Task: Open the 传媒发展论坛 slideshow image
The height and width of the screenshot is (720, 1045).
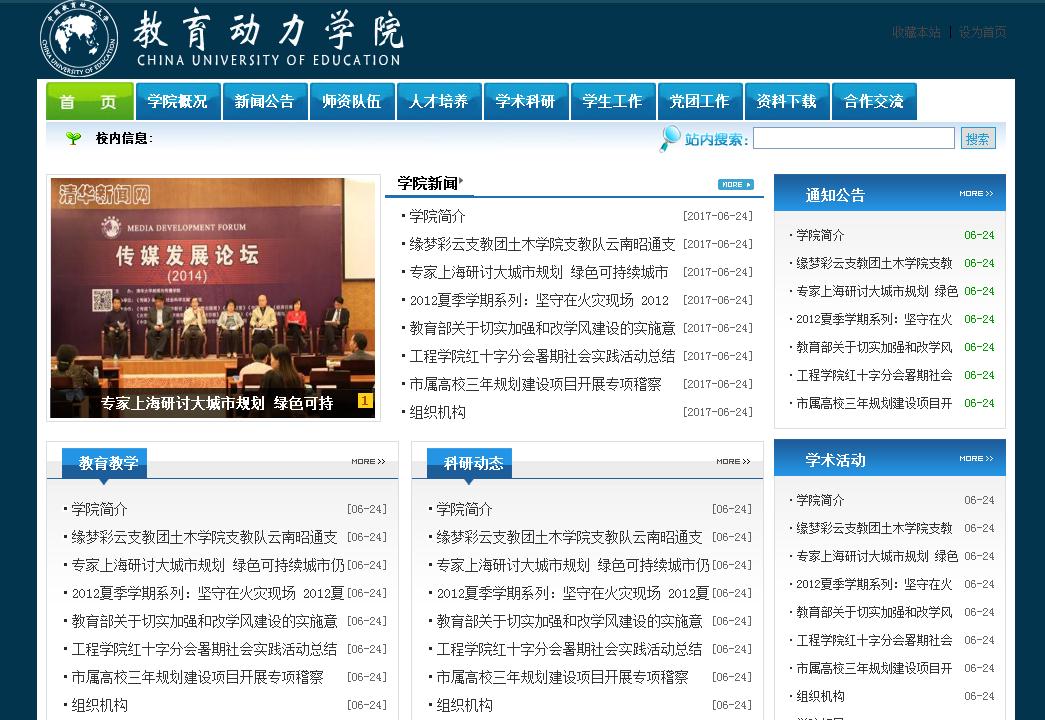Action: pos(212,285)
